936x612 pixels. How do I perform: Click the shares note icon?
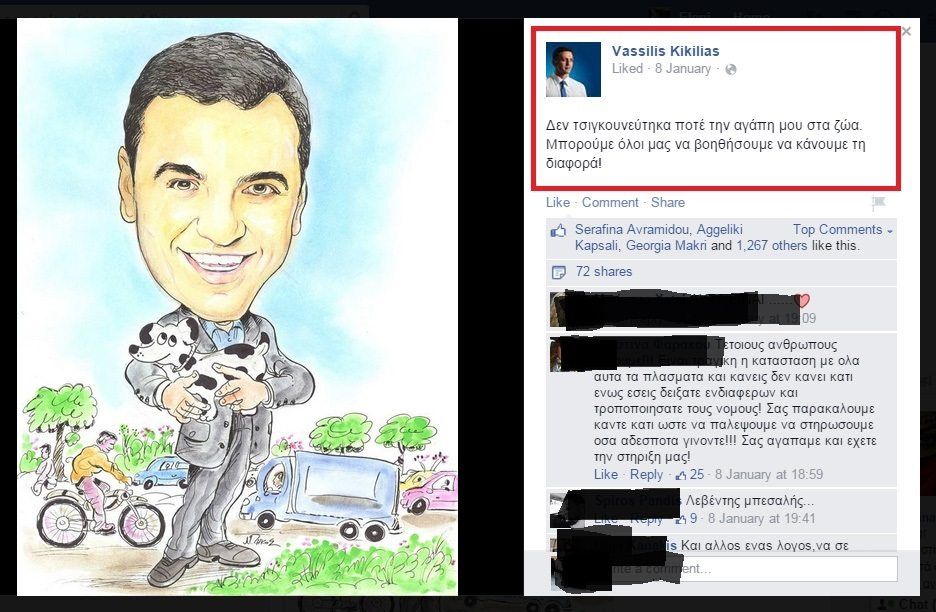(x=559, y=272)
